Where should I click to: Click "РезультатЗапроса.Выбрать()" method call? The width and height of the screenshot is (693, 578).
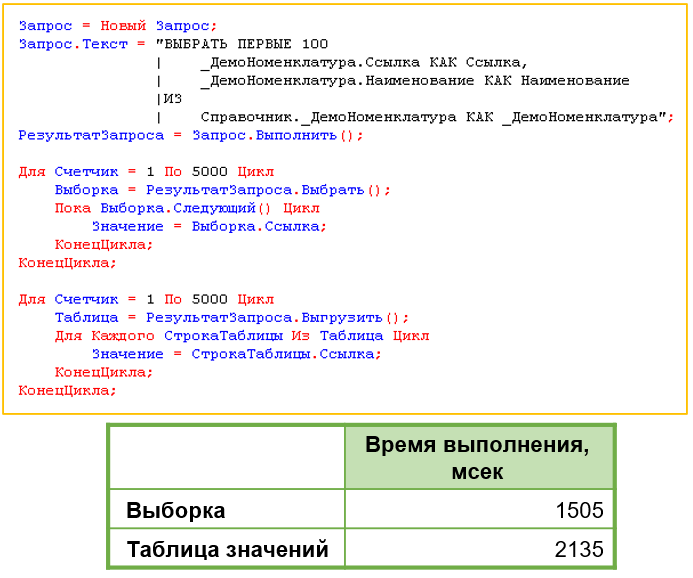263,190
